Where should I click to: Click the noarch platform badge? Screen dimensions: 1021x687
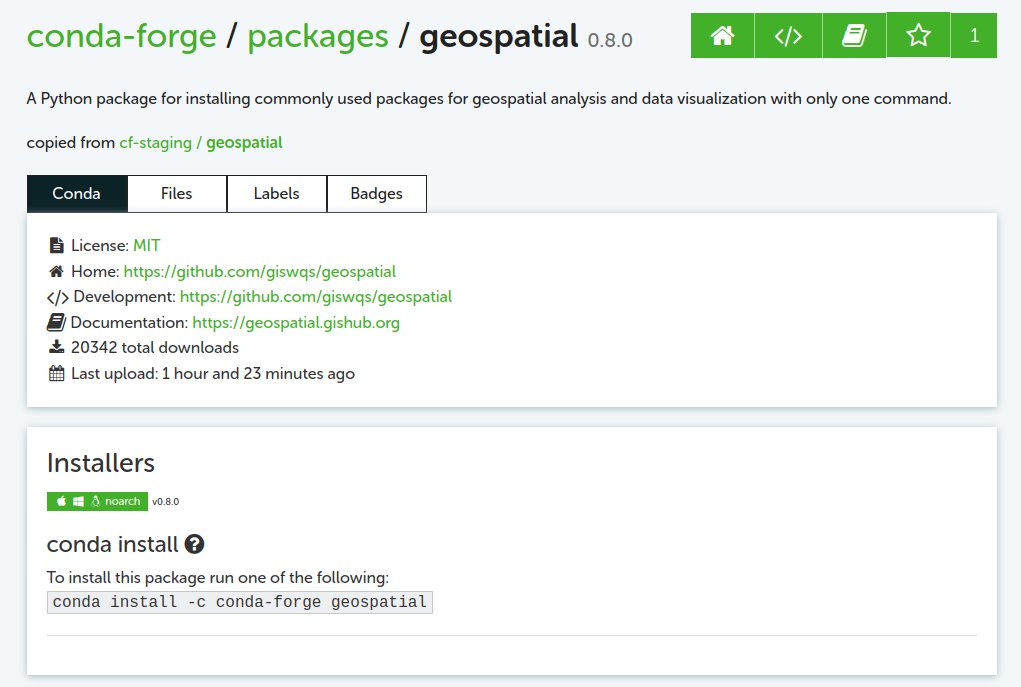pyautogui.click(x=98, y=501)
